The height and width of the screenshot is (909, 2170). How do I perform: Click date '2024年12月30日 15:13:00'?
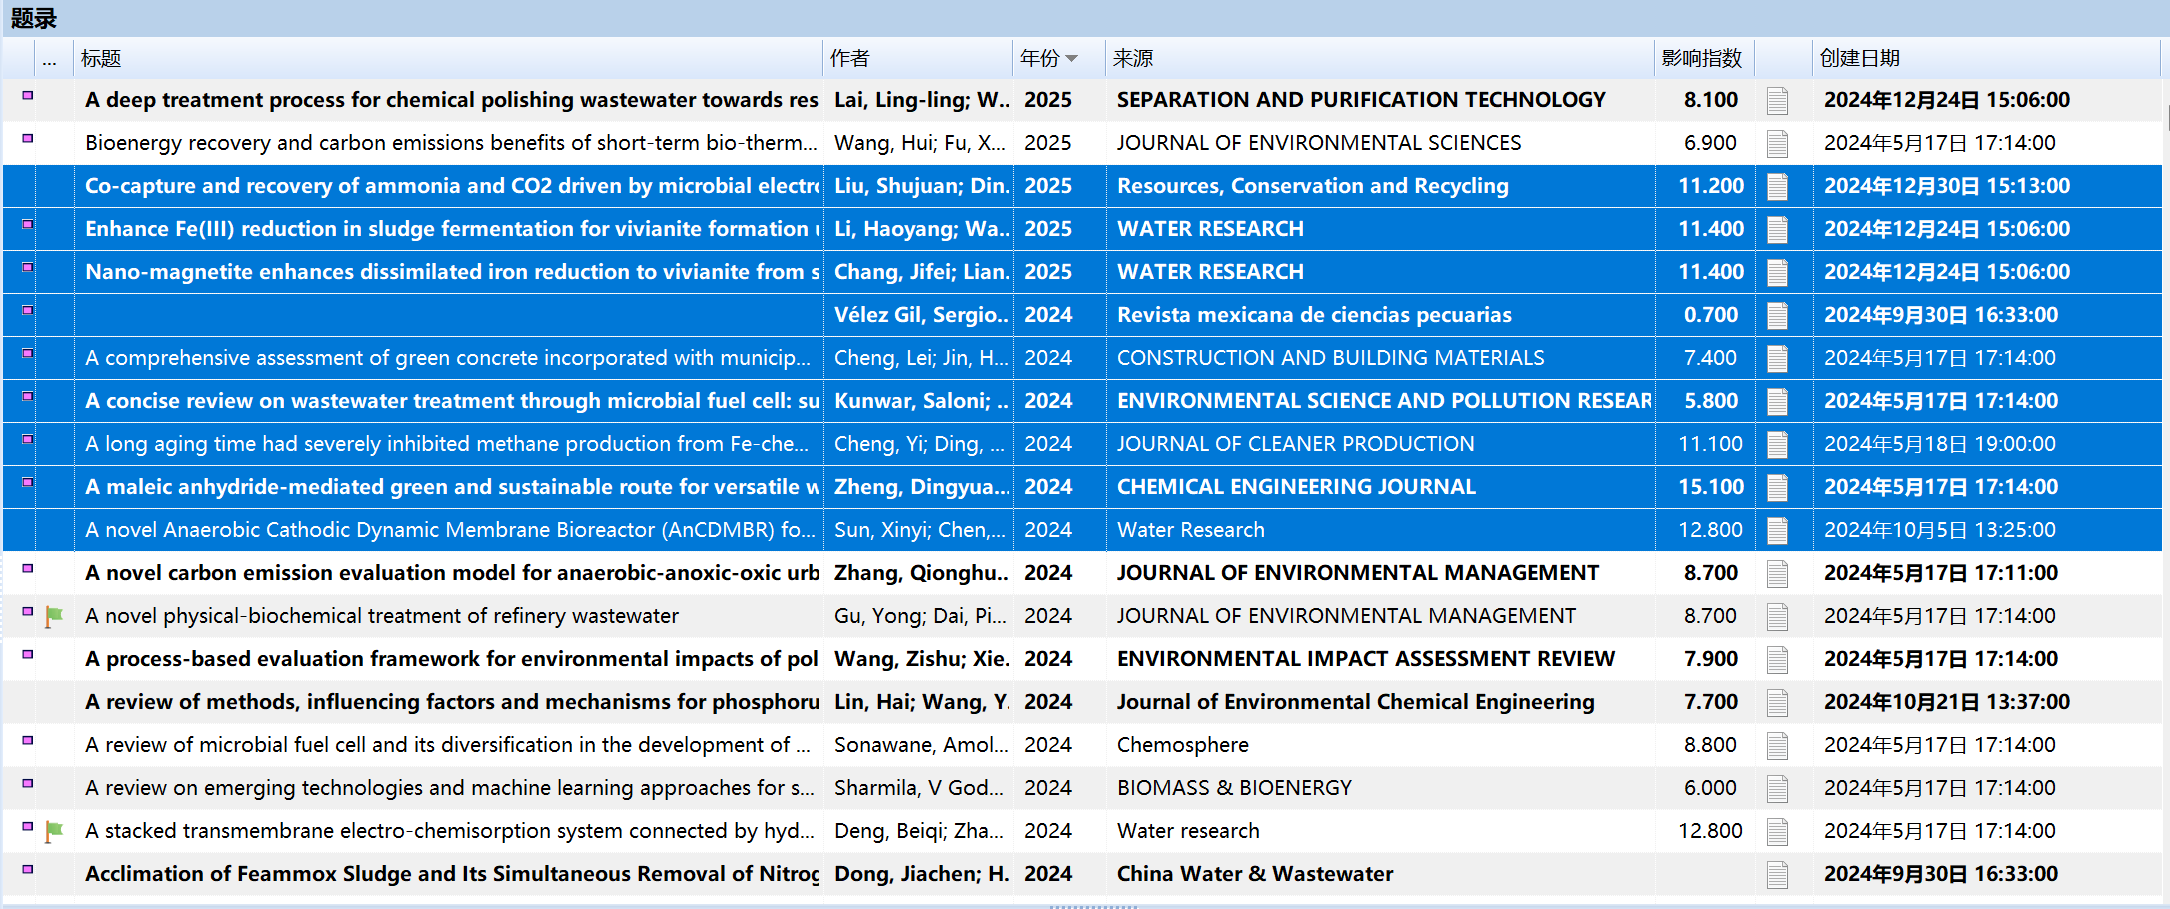[x=1947, y=186]
